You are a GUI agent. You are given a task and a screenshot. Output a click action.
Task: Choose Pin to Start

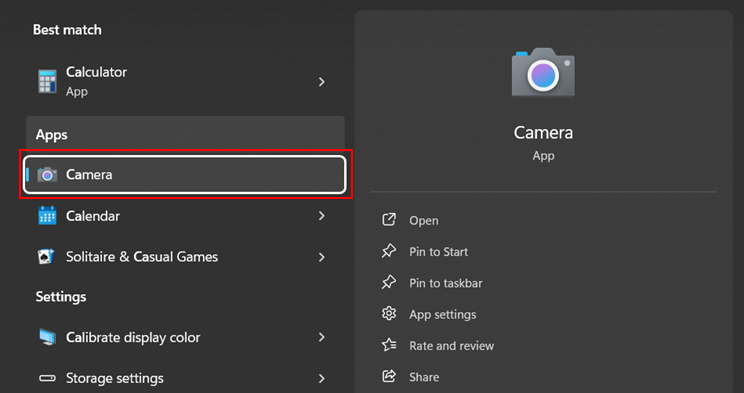point(438,252)
